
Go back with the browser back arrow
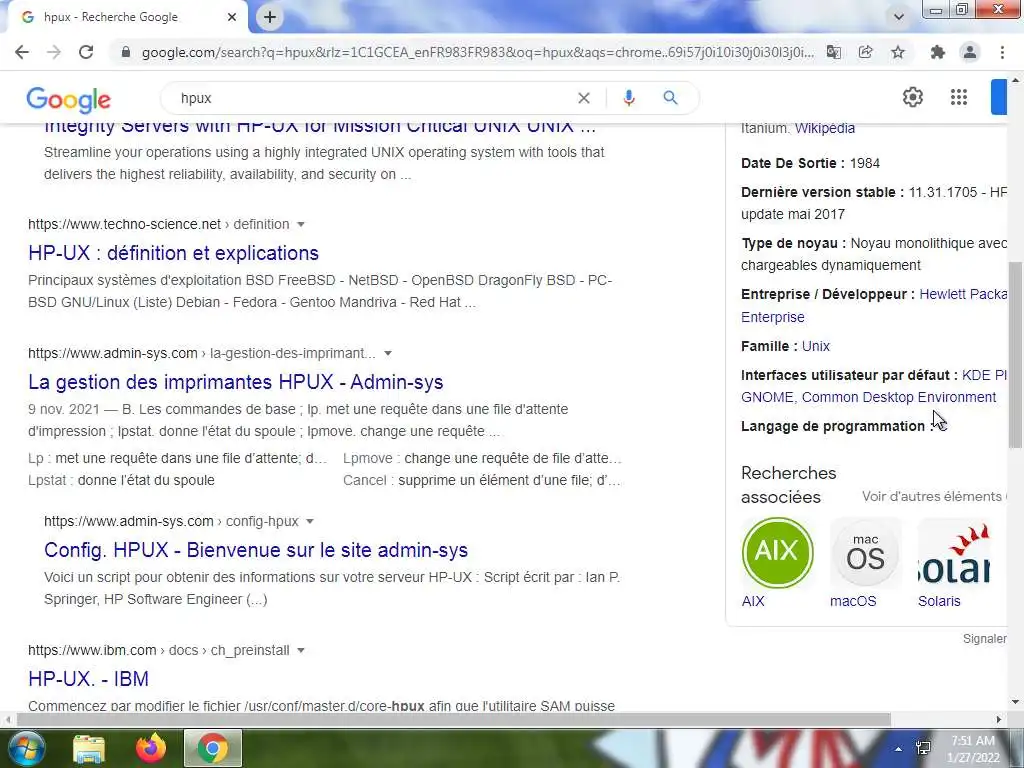[22, 52]
